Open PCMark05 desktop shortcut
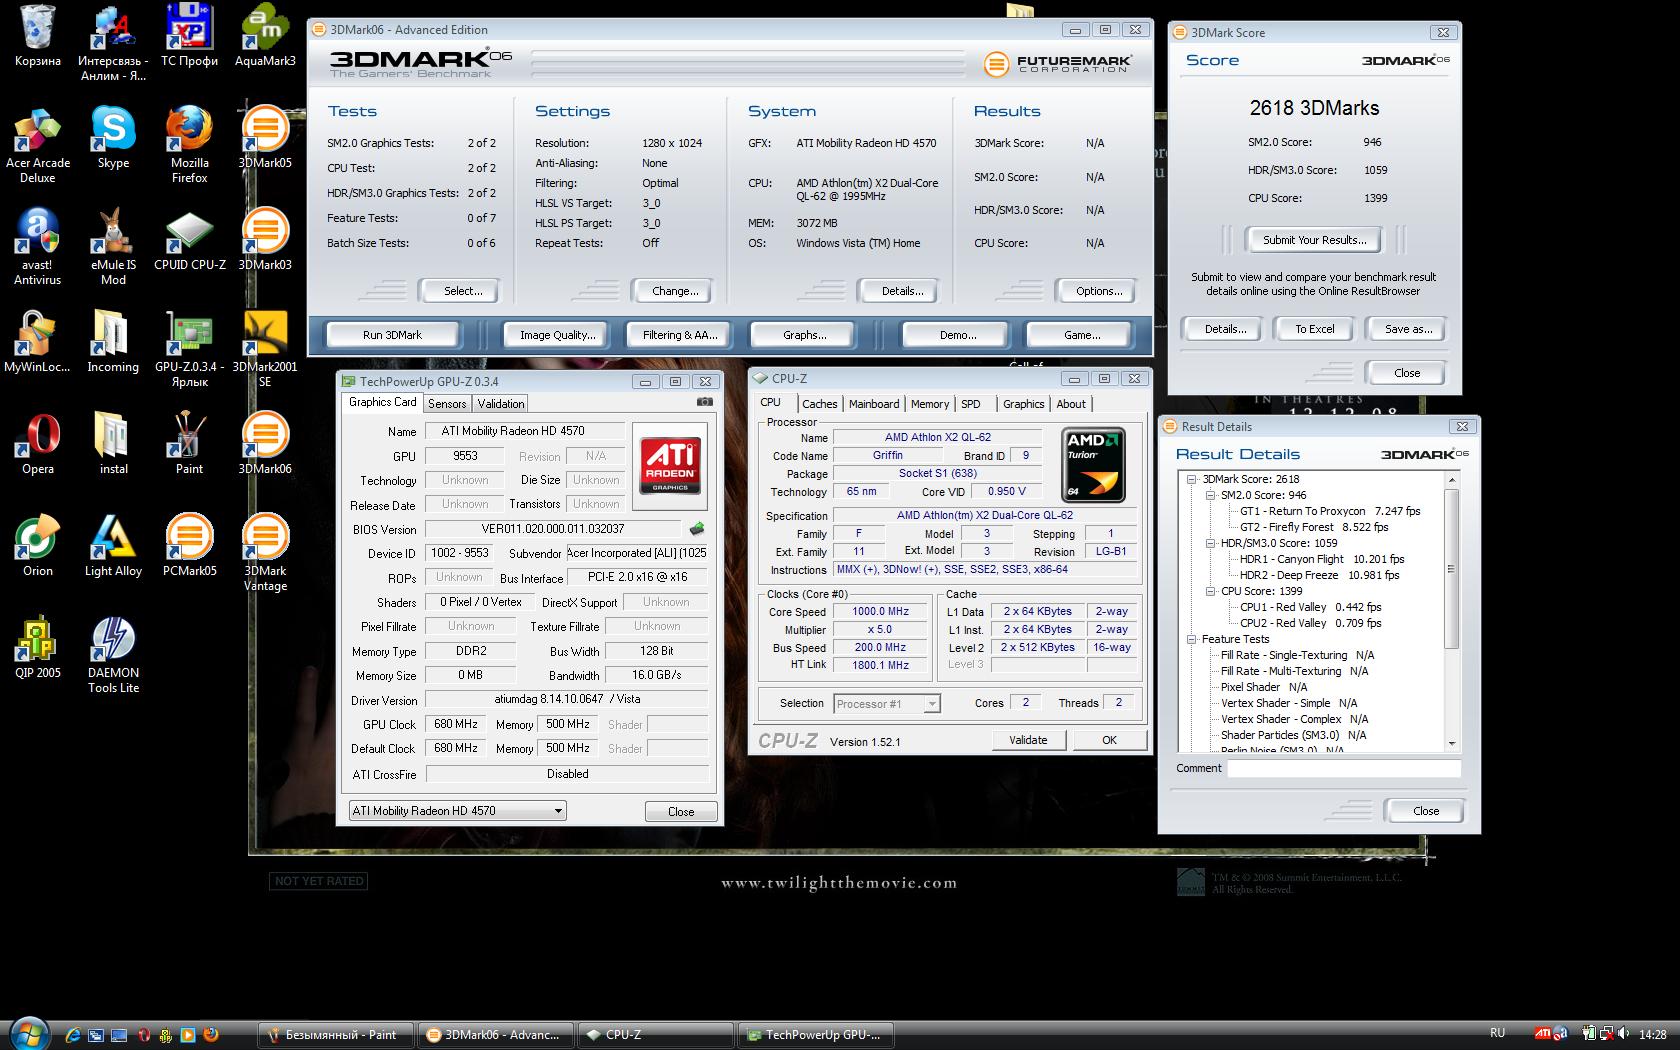Viewport: 1680px width, 1050px height. [189, 545]
